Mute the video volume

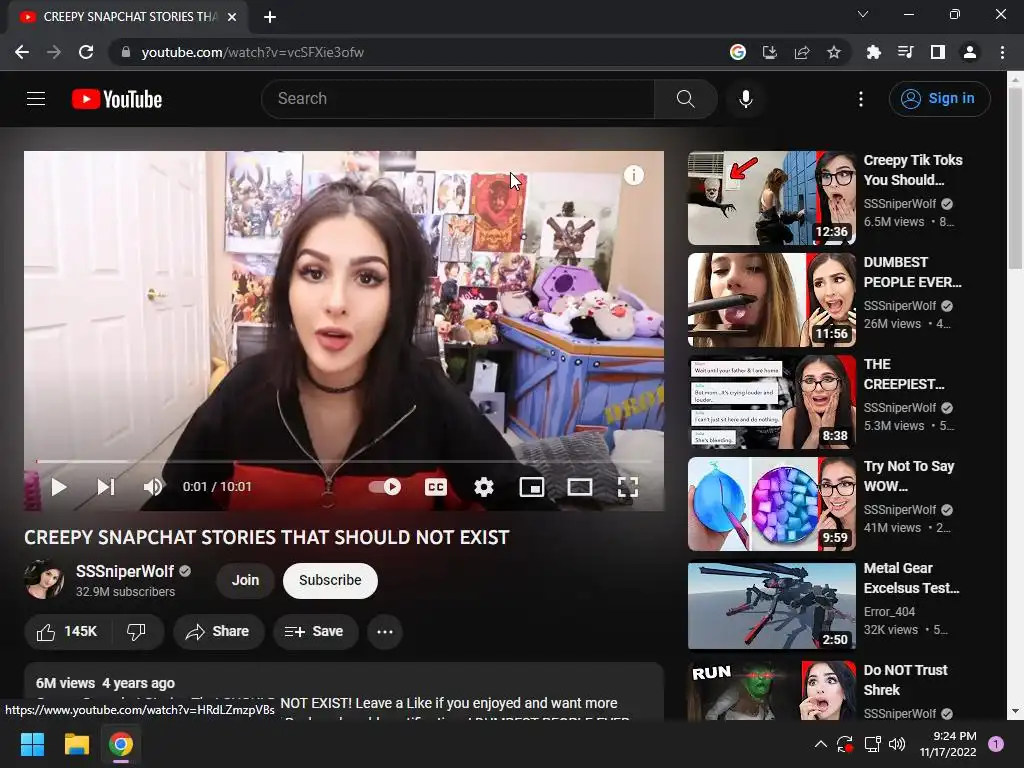click(153, 487)
